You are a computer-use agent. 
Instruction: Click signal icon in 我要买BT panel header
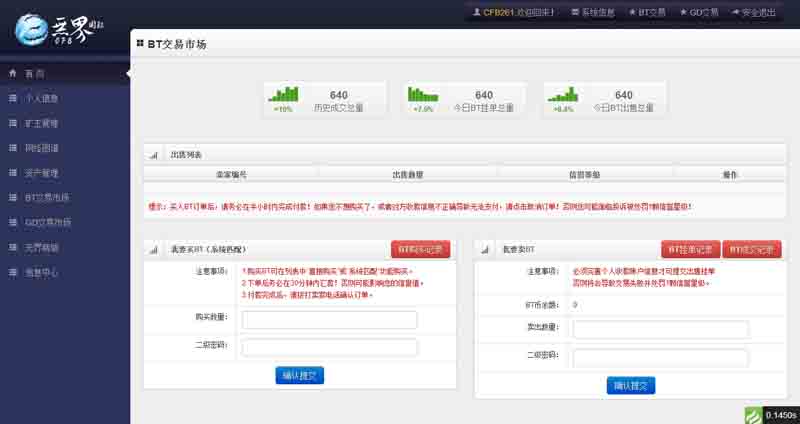coord(154,250)
